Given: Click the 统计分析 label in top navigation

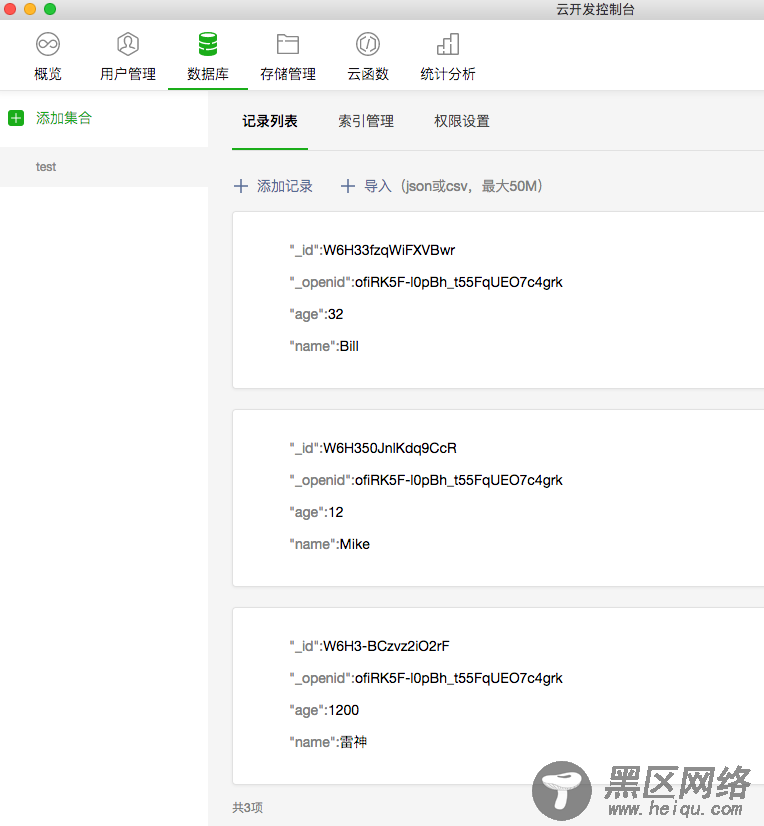Looking at the screenshot, I should click(x=448, y=74).
